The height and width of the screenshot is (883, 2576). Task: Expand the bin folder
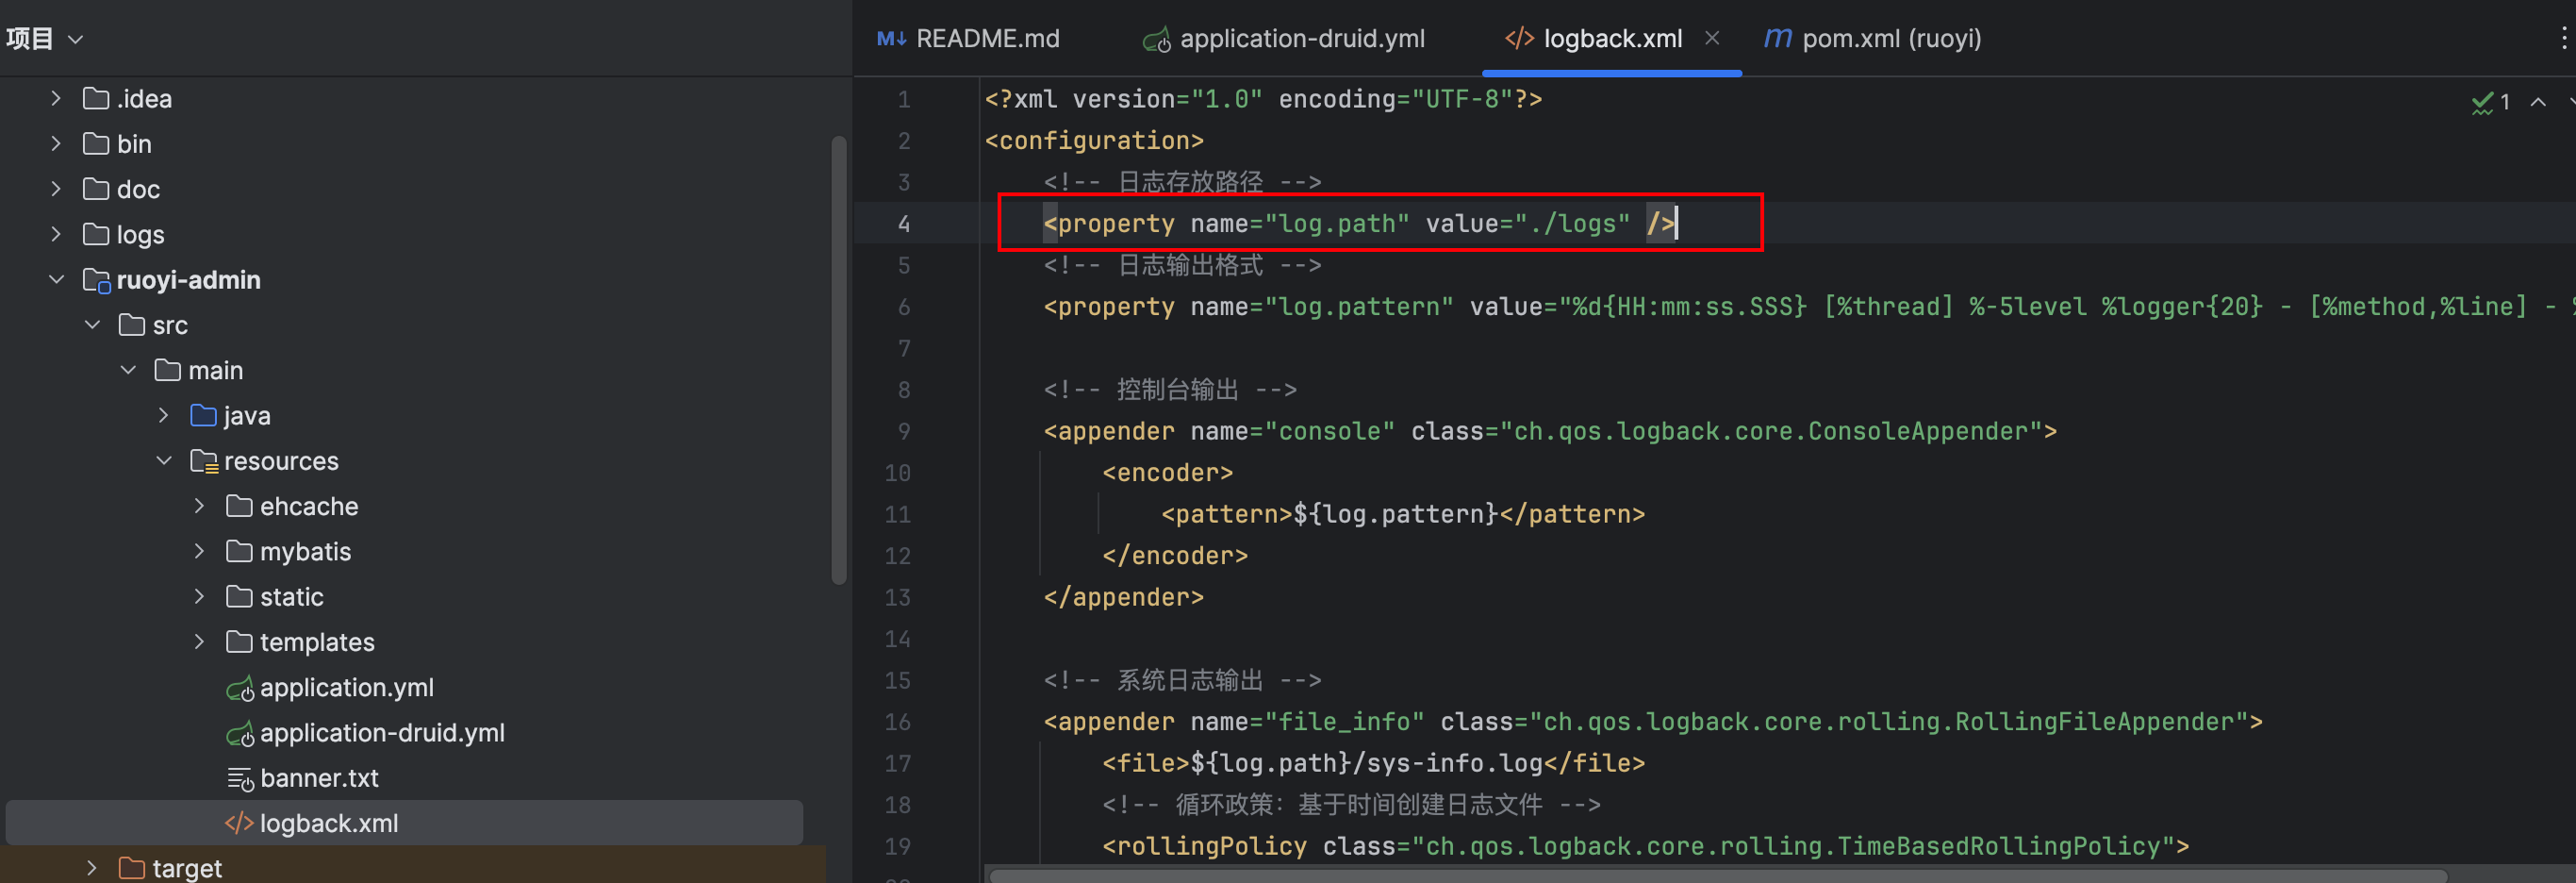click(x=56, y=144)
